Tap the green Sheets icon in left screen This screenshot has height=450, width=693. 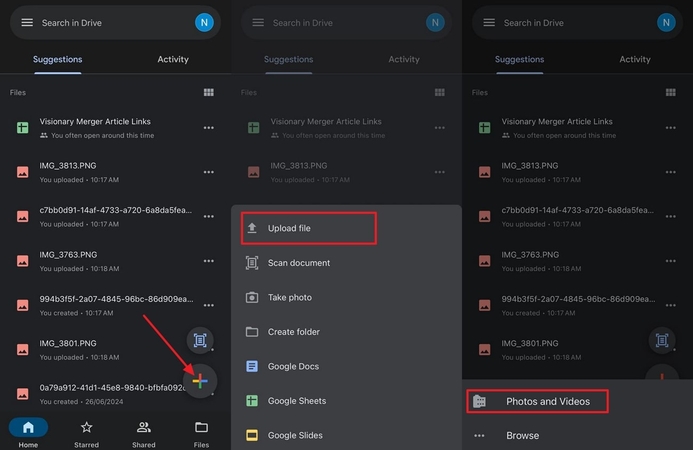[x=23, y=128]
